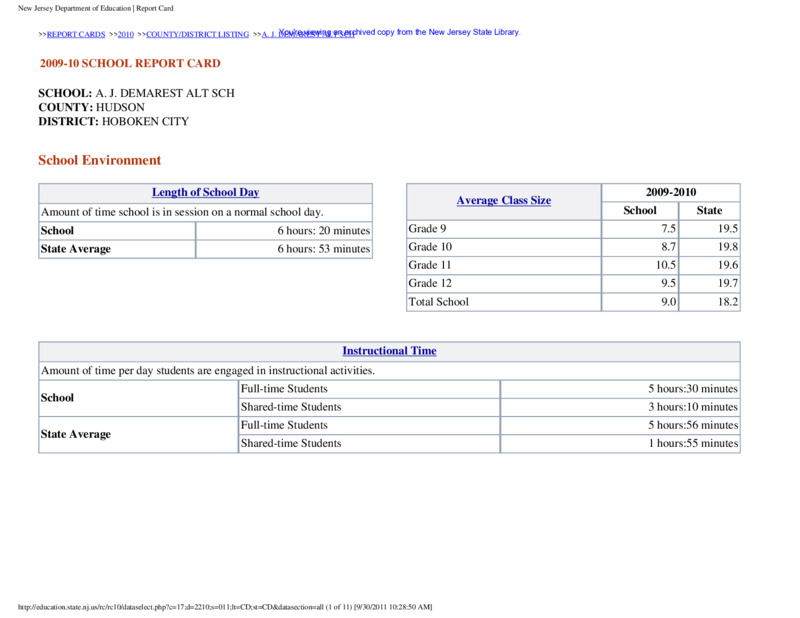The width and height of the screenshot is (800, 618).
Task: Select the Grade 12 state value 19.7
Action: (728, 283)
